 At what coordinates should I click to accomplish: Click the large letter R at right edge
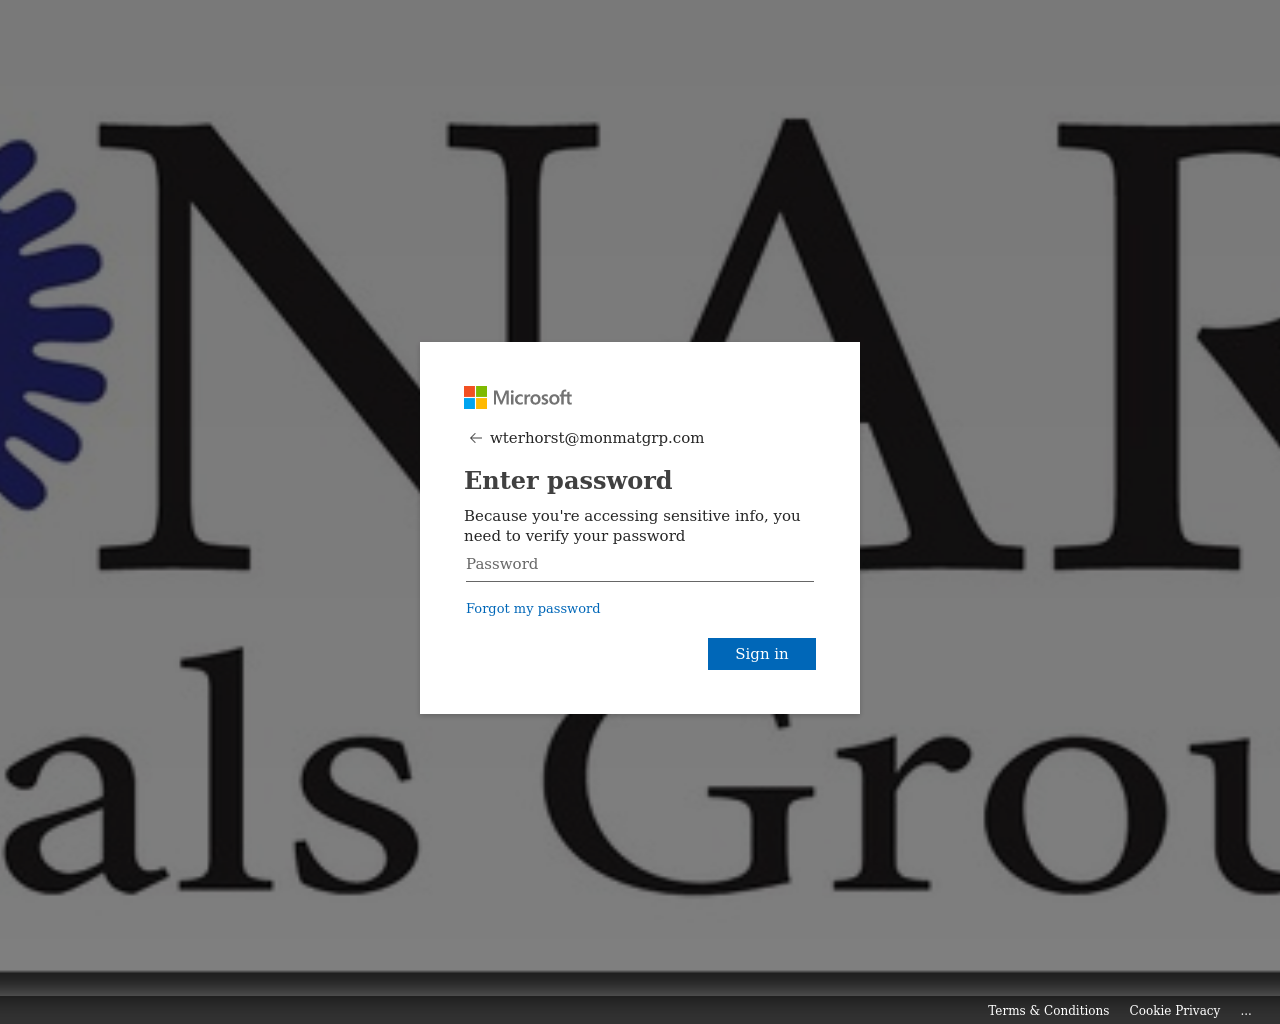click(x=1170, y=345)
